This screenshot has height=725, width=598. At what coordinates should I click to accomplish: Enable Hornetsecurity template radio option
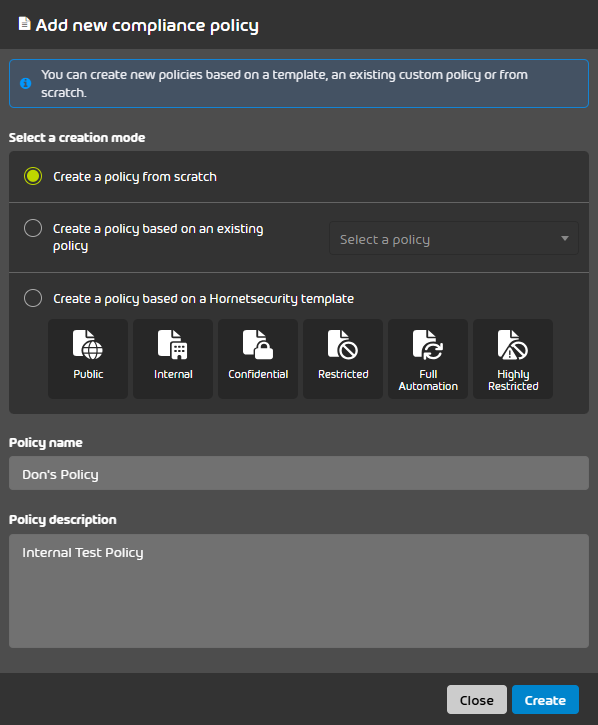[33, 298]
